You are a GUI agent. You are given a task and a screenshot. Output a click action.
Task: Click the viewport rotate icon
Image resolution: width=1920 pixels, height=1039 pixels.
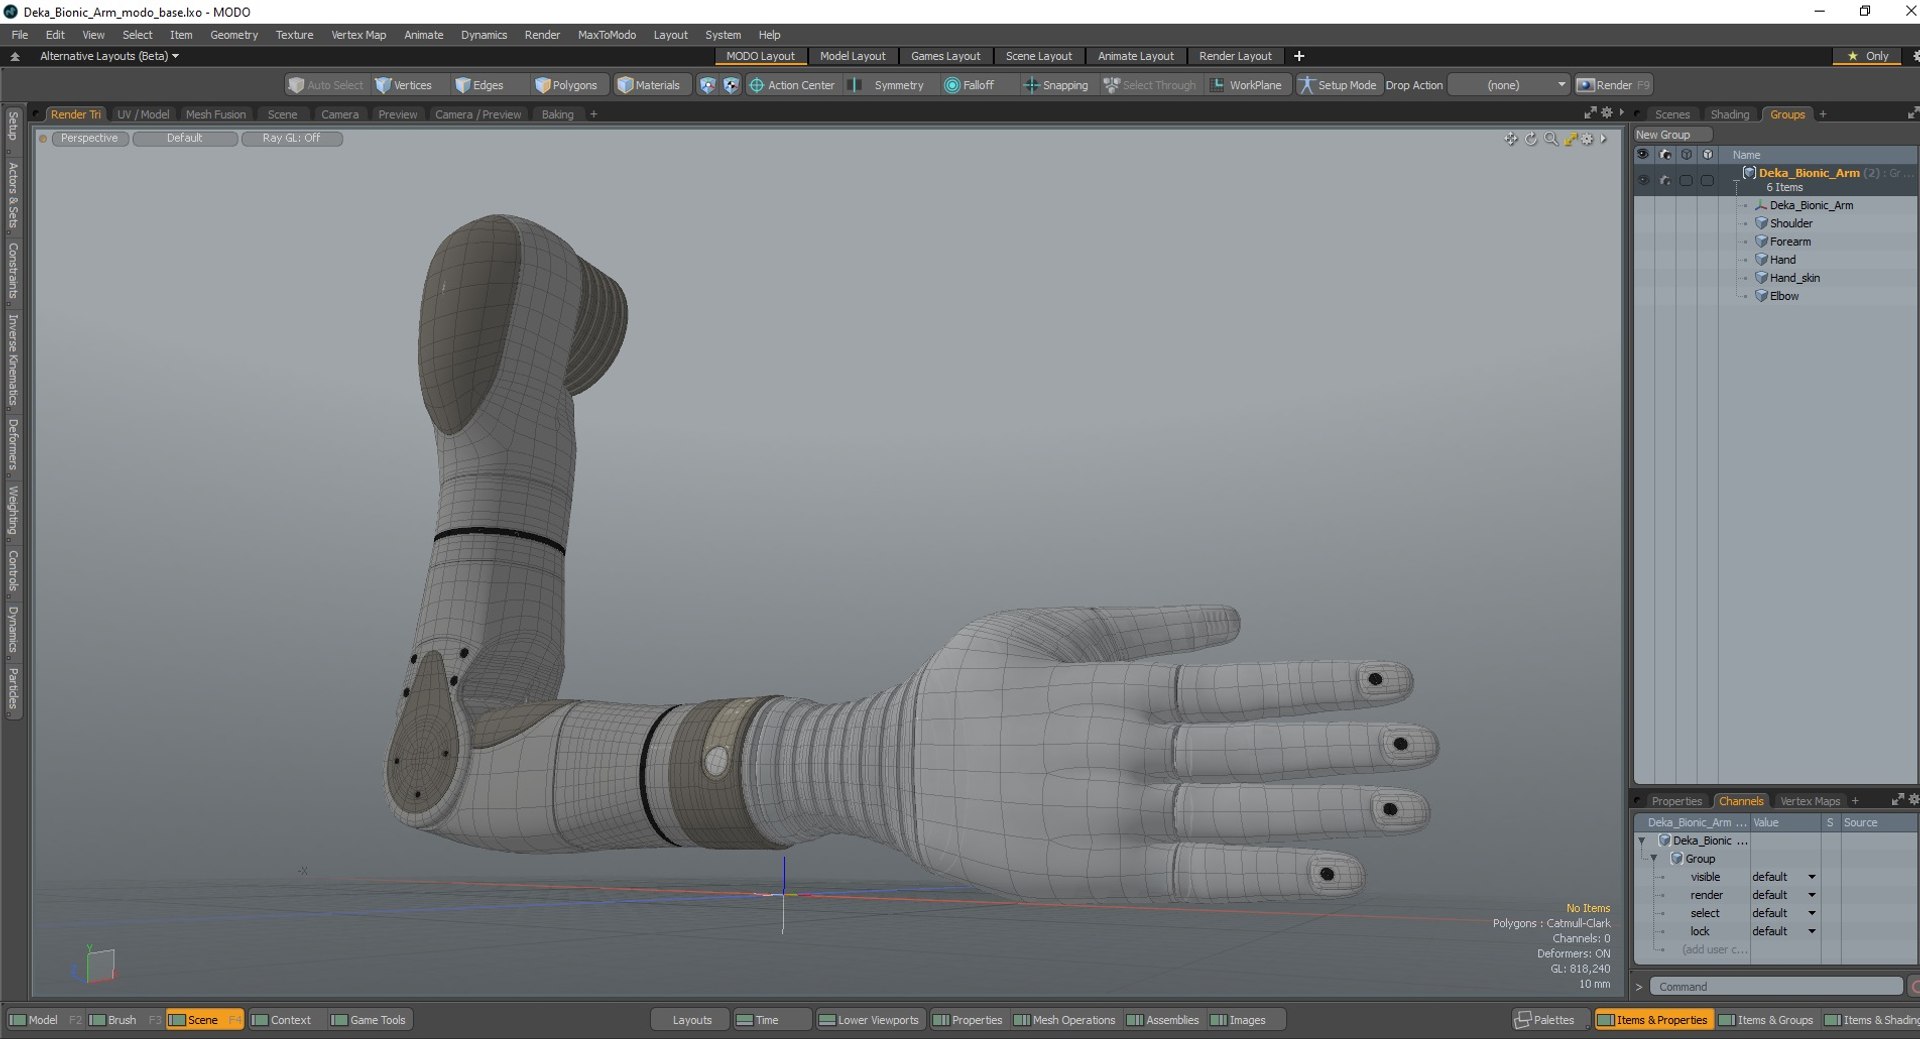1530,139
